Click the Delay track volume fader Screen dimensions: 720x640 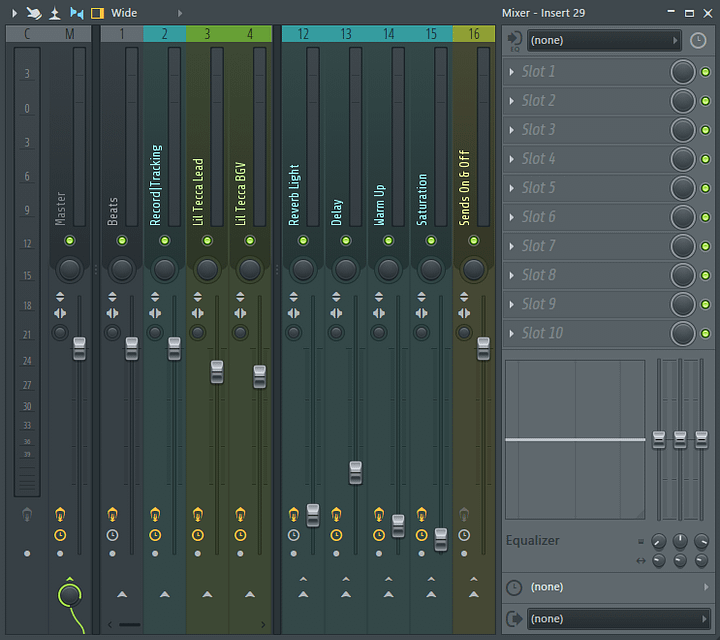coord(355,472)
